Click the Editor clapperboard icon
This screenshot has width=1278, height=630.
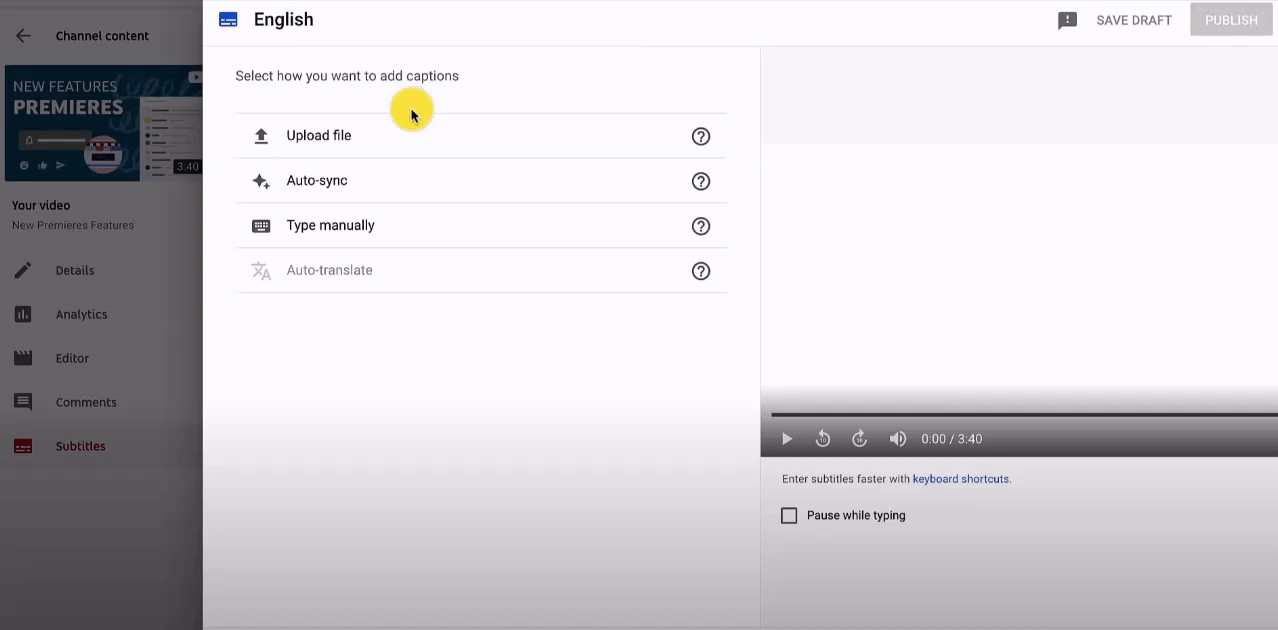[23, 358]
